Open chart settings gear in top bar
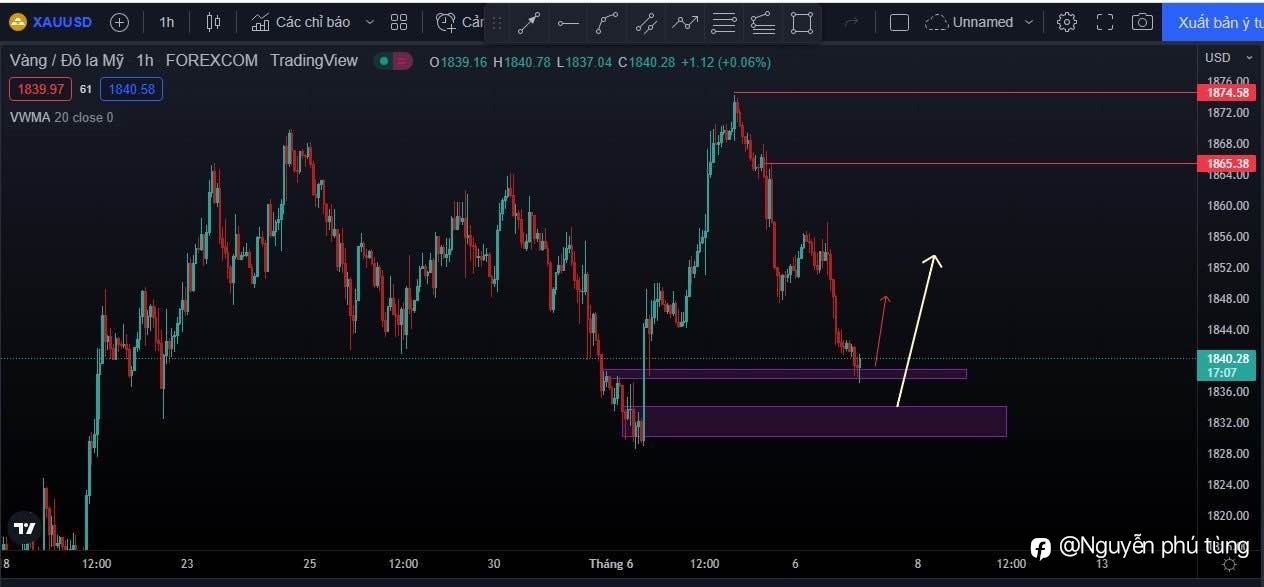 coord(1067,22)
